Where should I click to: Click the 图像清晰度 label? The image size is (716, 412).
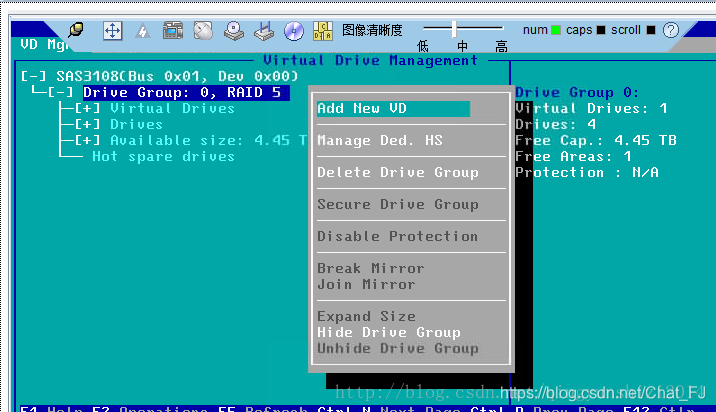click(372, 30)
